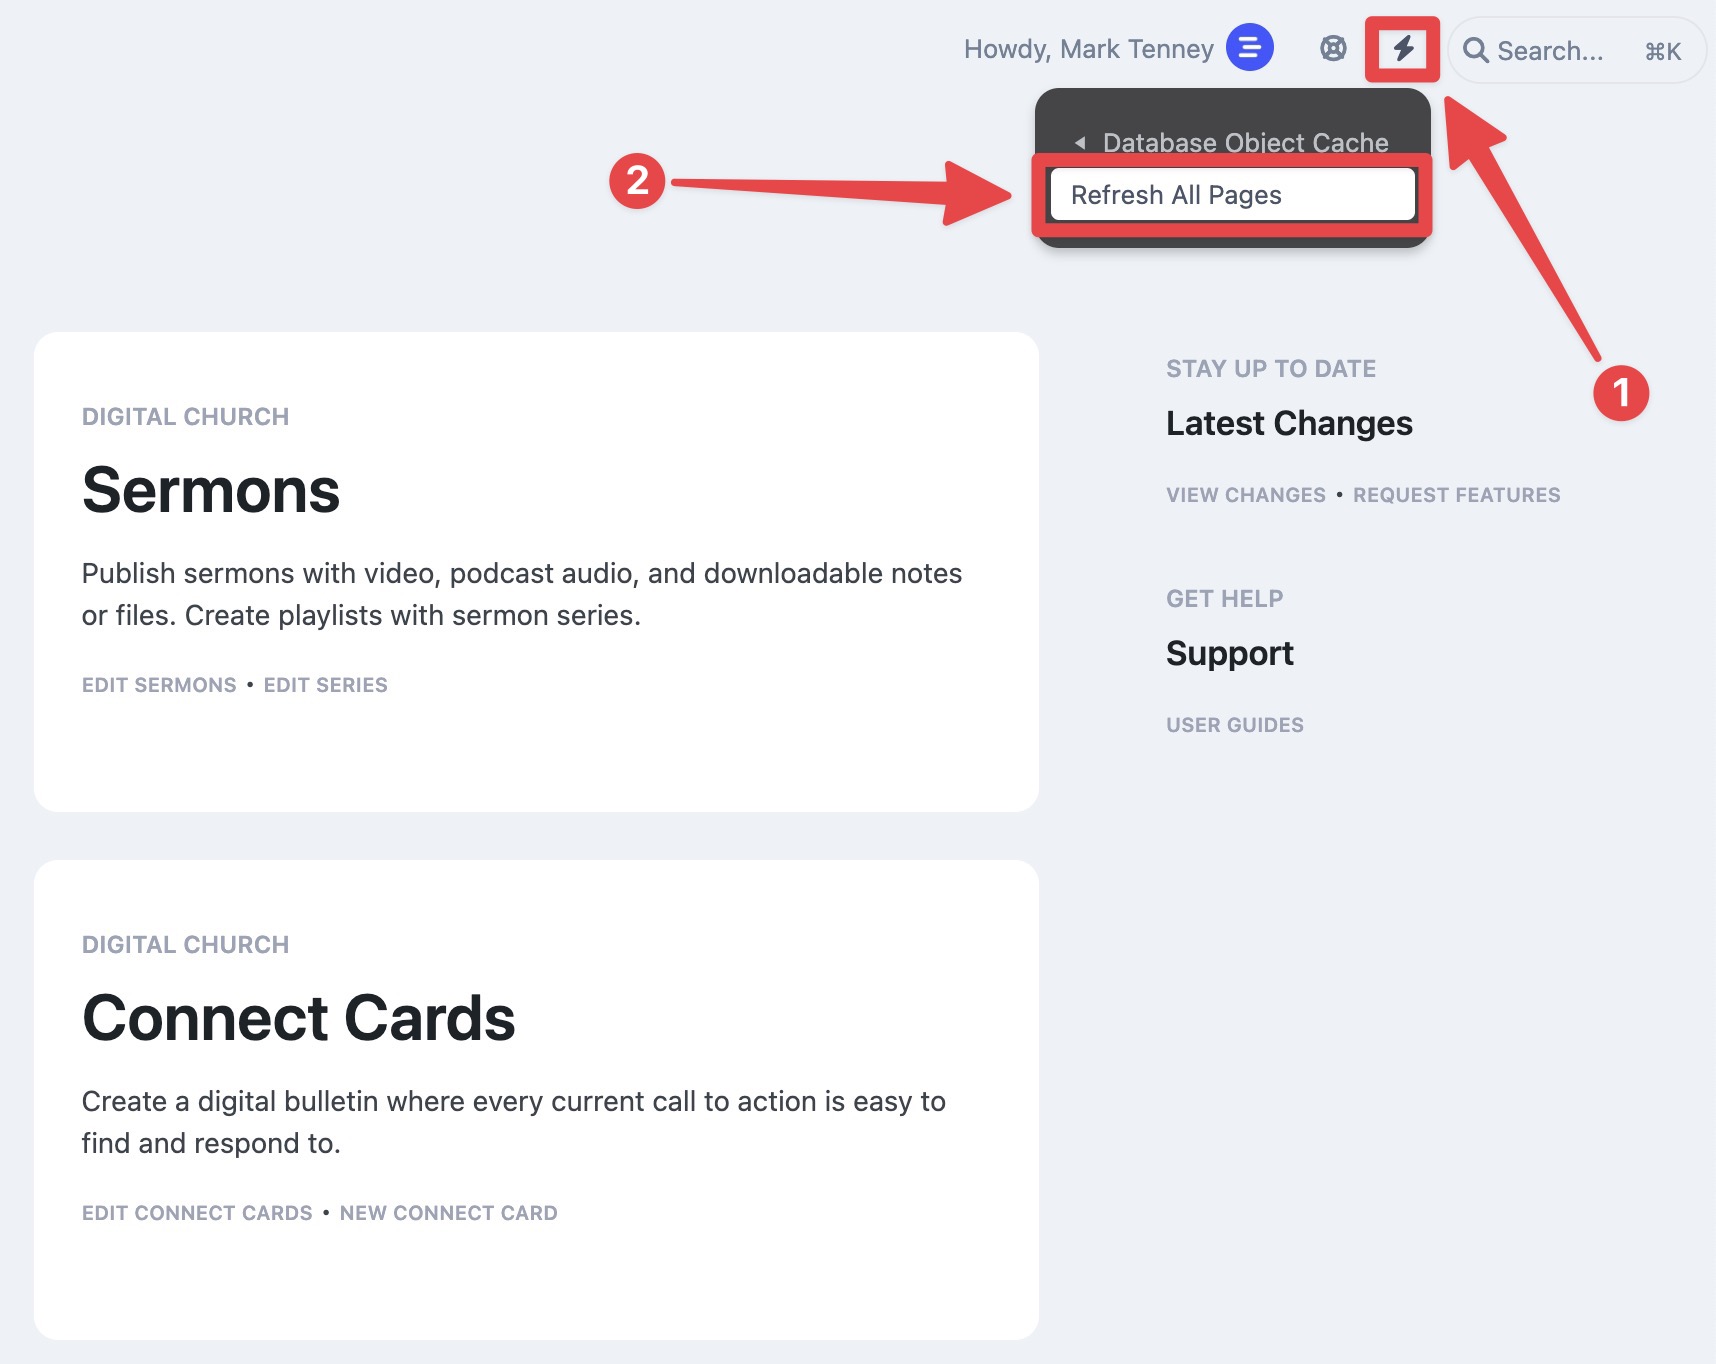The image size is (1716, 1364).
Task: Open the View Changes link
Action: pyautogui.click(x=1246, y=495)
